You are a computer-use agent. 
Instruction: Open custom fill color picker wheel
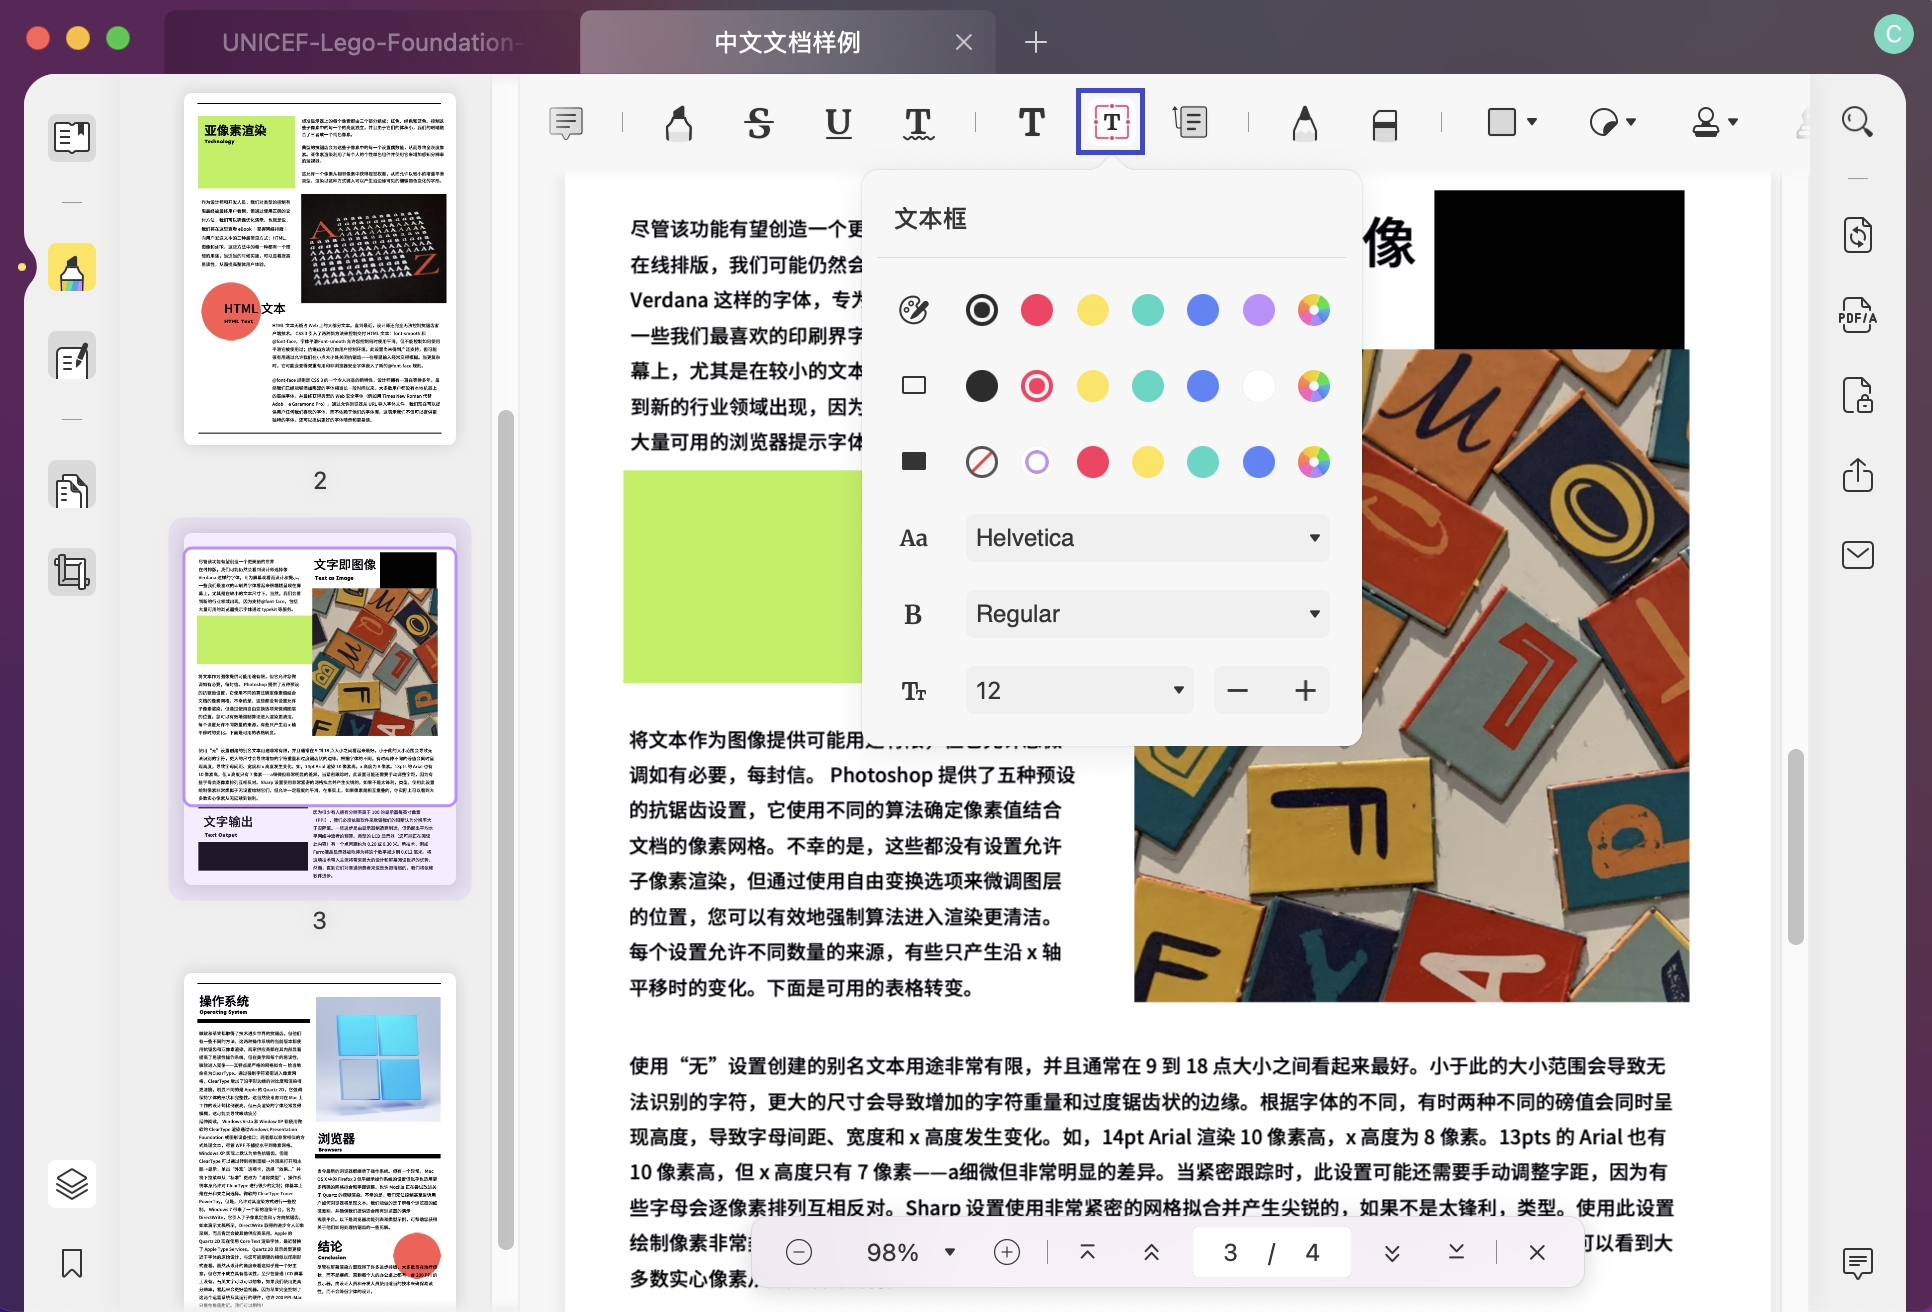[1313, 462]
